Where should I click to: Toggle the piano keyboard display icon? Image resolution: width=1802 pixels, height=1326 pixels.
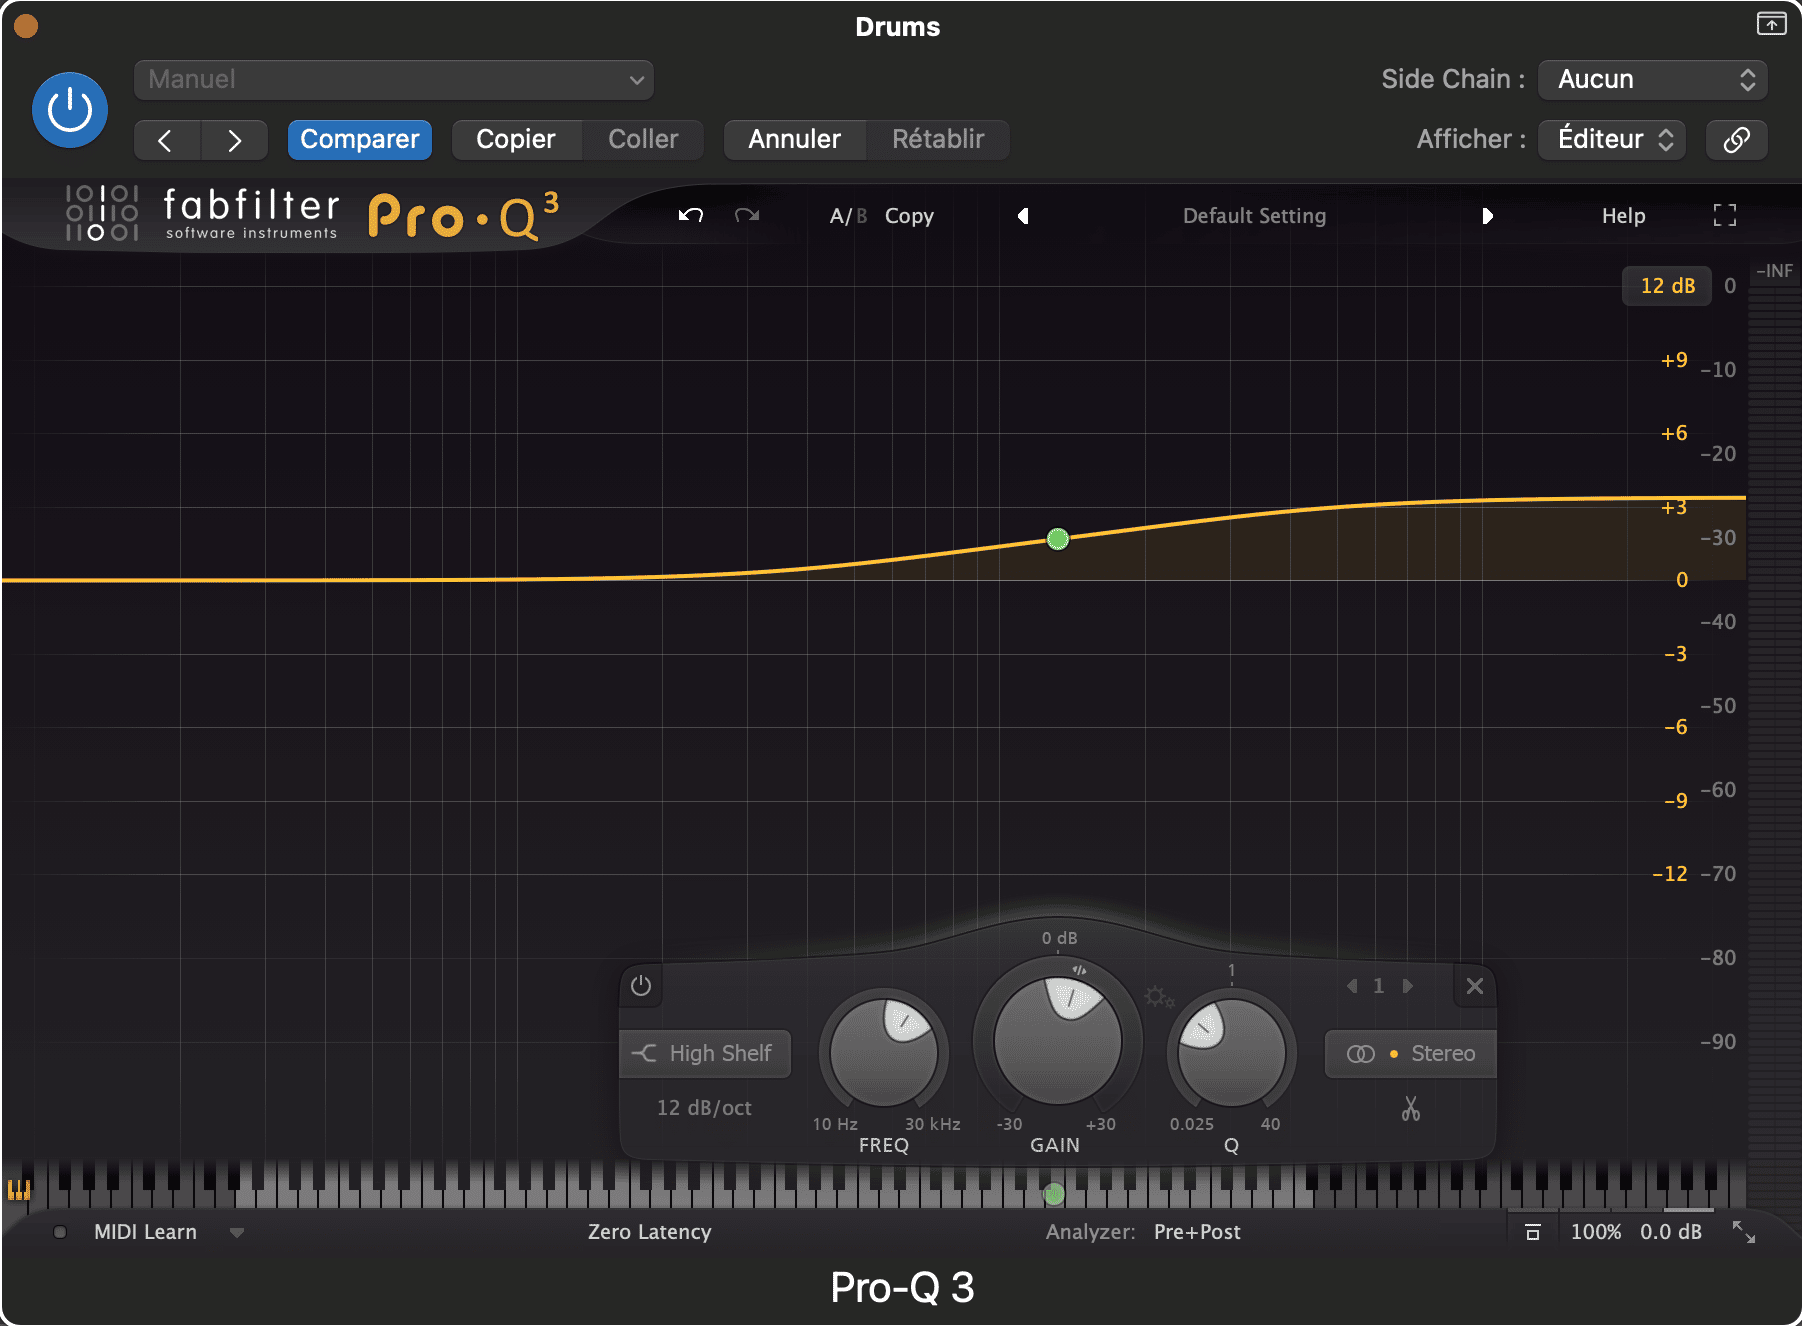pyautogui.click(x=19, y=1189)
